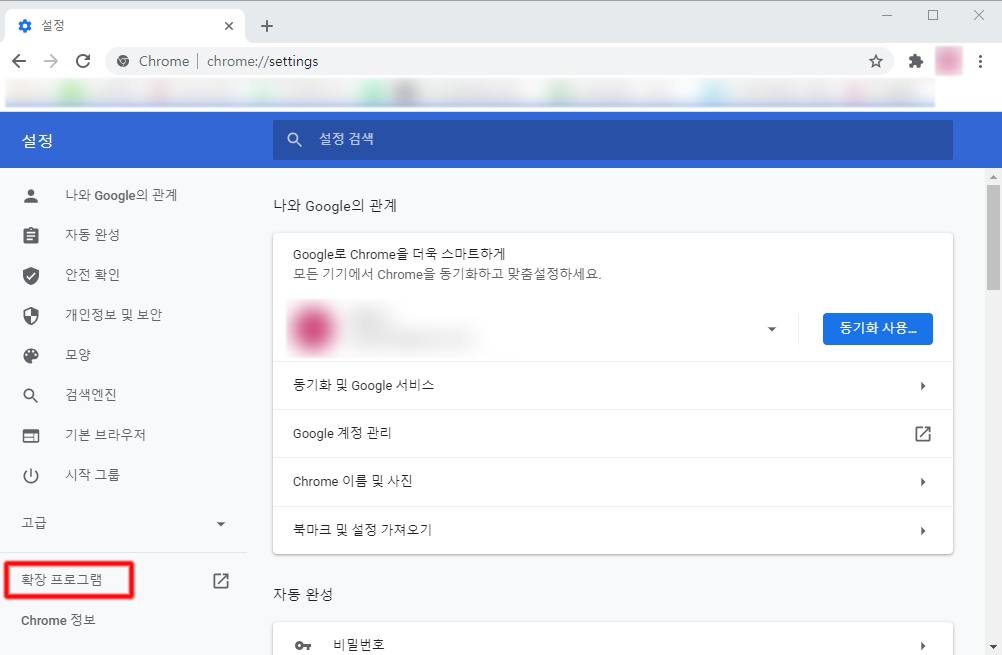Click the magnifier icon beside 검색엔진

pyautogui.click(x=31, y=396)
